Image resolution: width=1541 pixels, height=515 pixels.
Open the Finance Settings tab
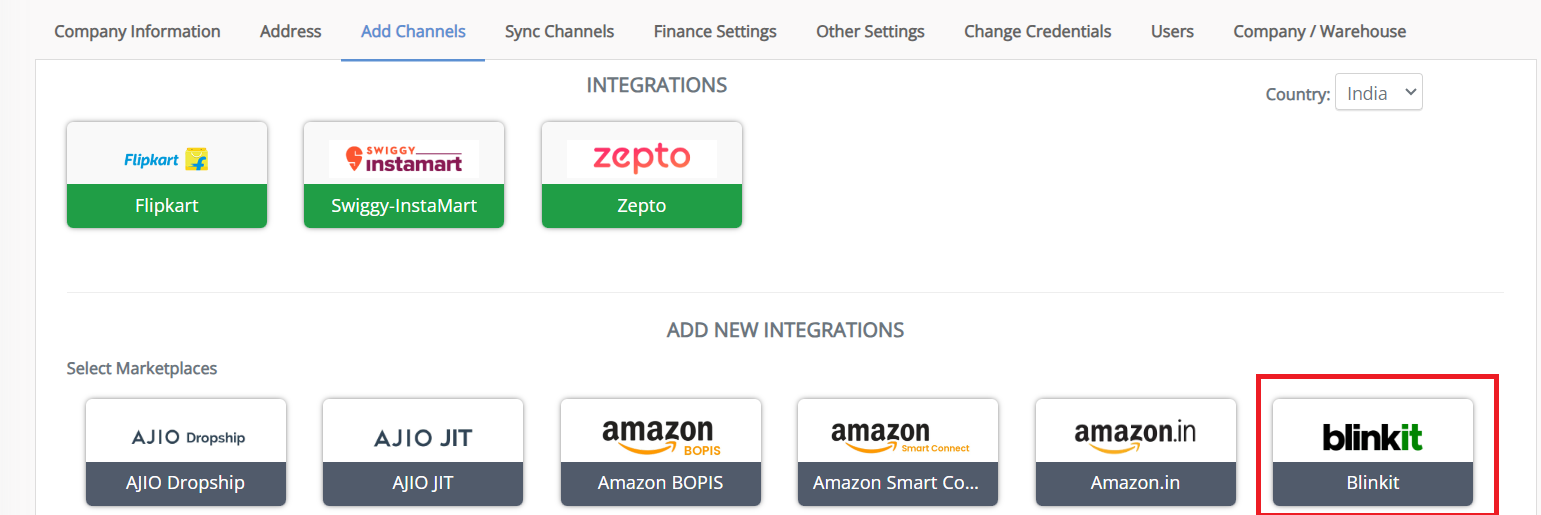coord(715,31)
